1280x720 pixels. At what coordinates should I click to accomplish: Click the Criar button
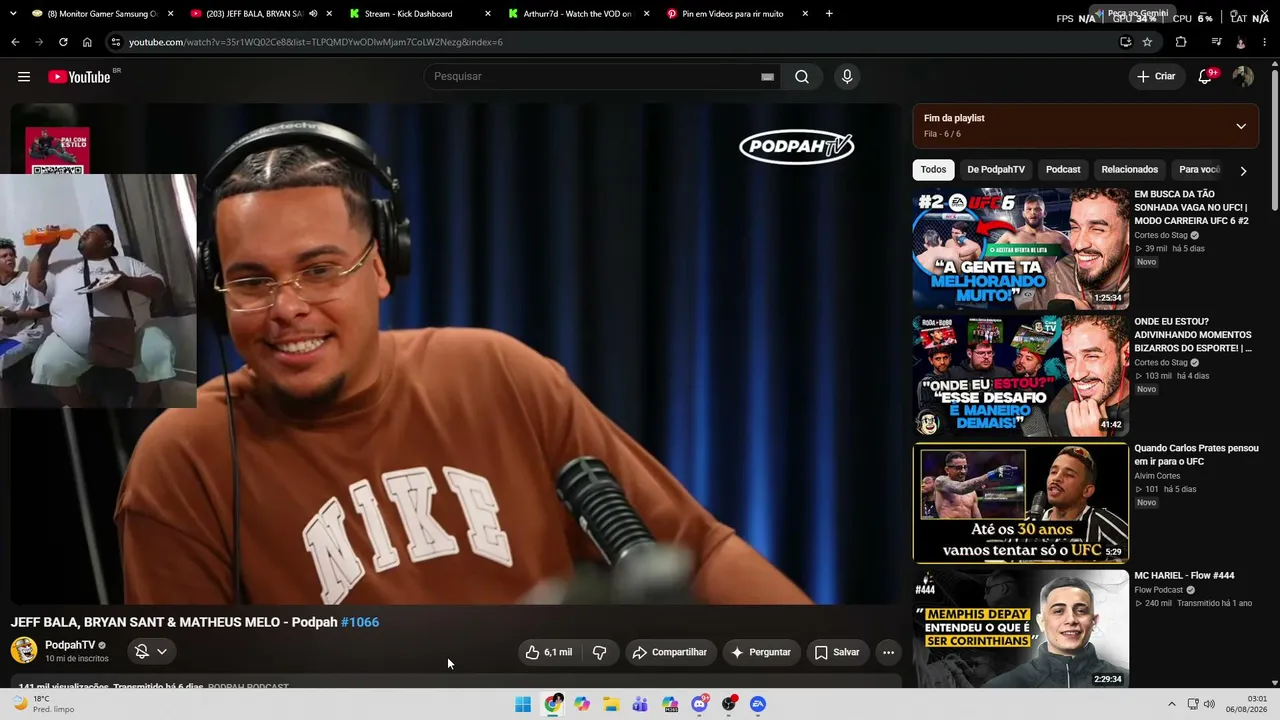pyautogui.click(x=1156, y=77)
